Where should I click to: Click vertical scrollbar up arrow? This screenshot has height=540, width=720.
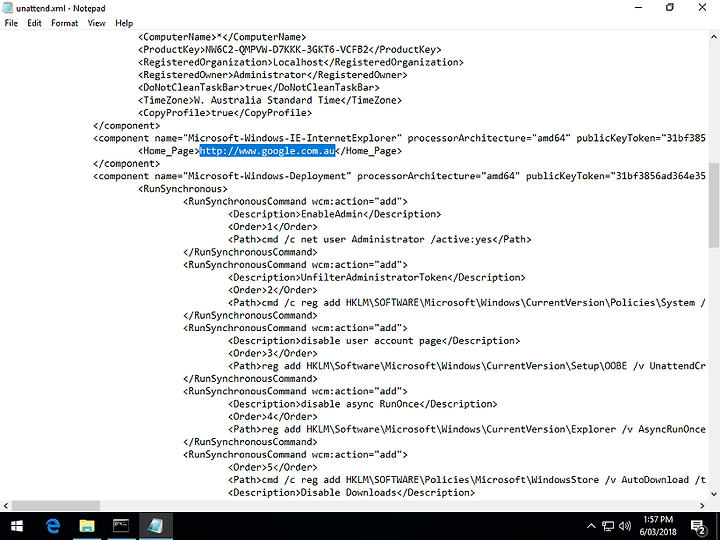pyautogui.click(x=714, y=37)
